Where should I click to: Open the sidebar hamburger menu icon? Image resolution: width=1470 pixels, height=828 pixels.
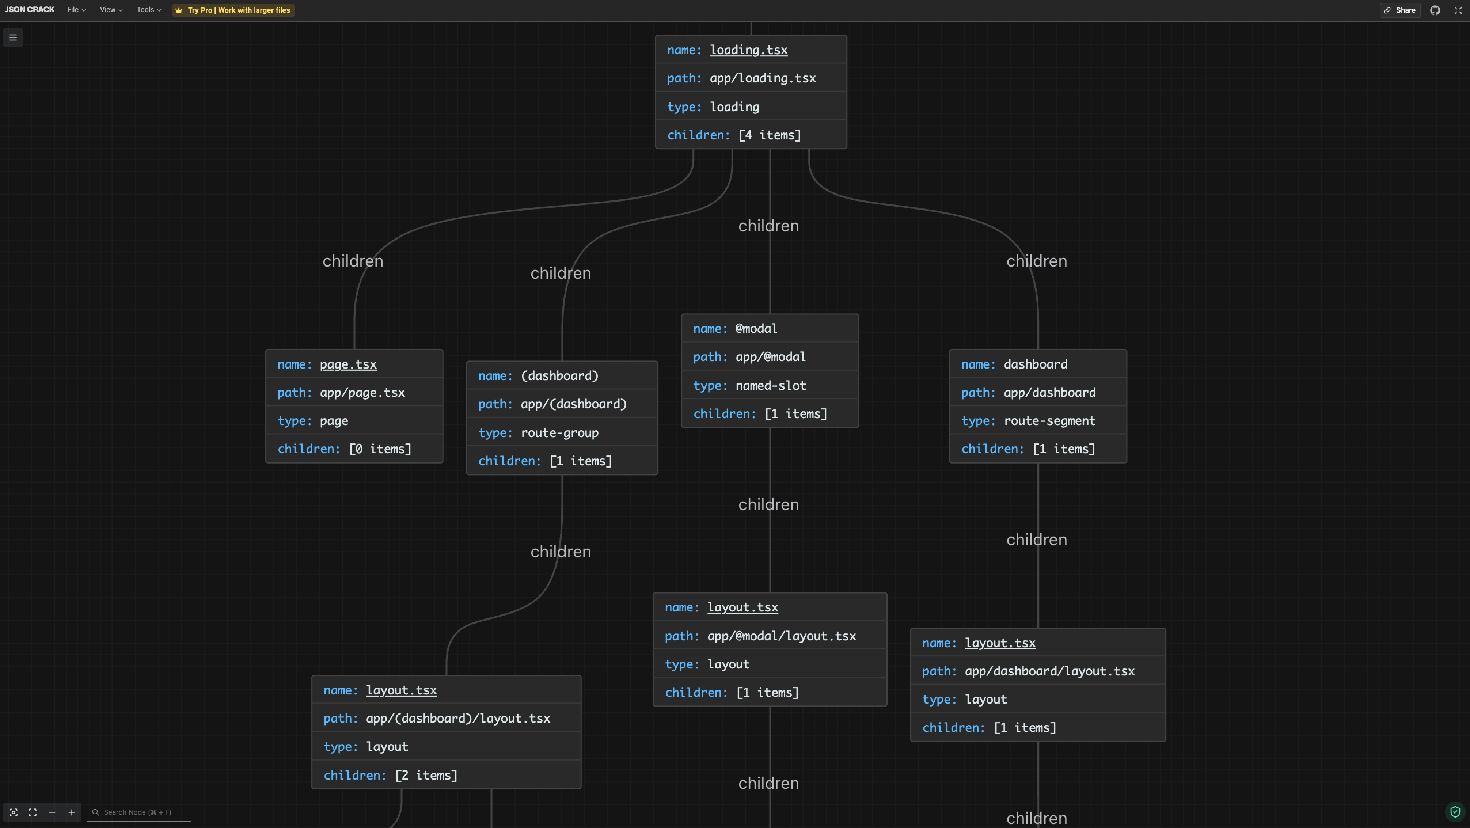click(13, 37)
